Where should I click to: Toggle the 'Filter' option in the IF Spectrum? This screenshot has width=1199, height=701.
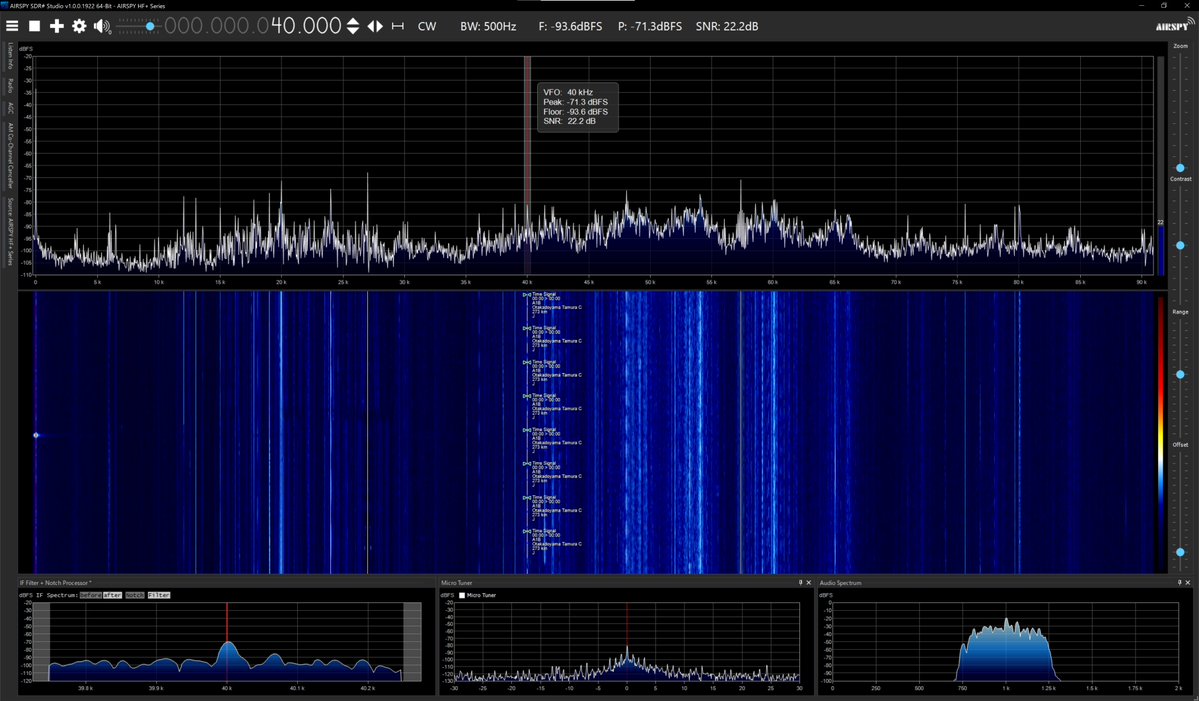[159, 595]
